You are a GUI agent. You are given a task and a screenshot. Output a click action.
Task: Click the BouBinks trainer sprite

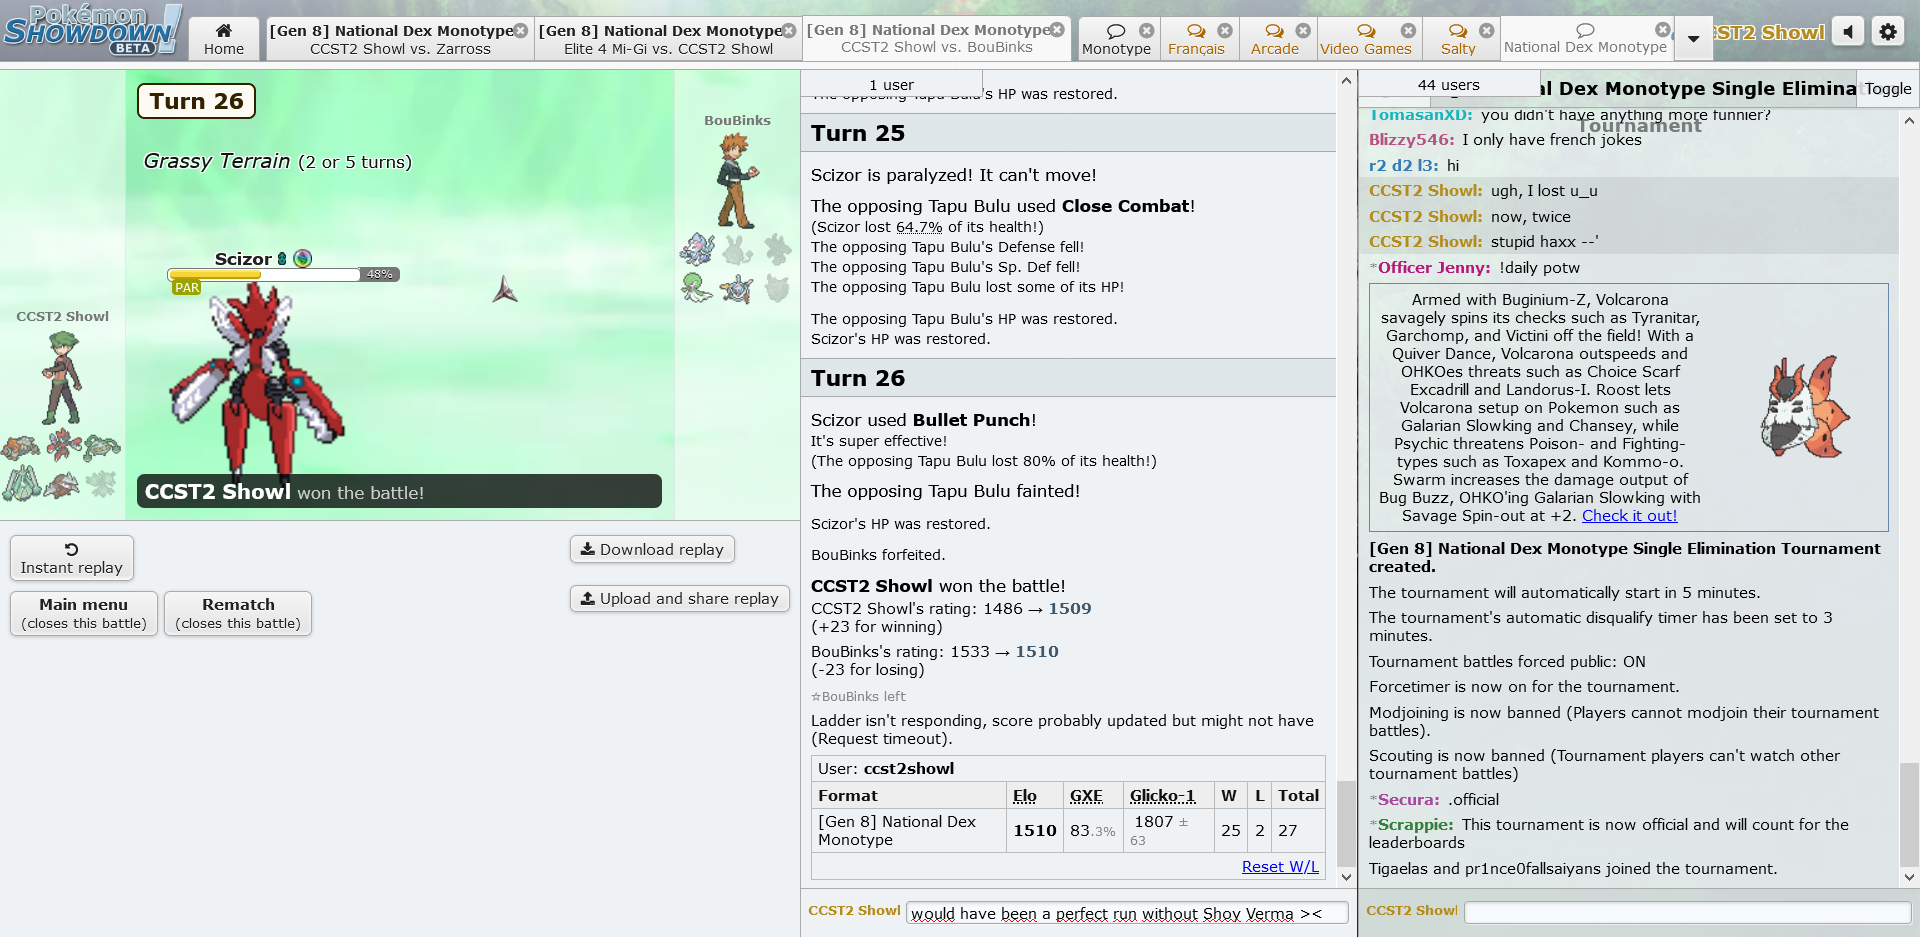[738, 181]
